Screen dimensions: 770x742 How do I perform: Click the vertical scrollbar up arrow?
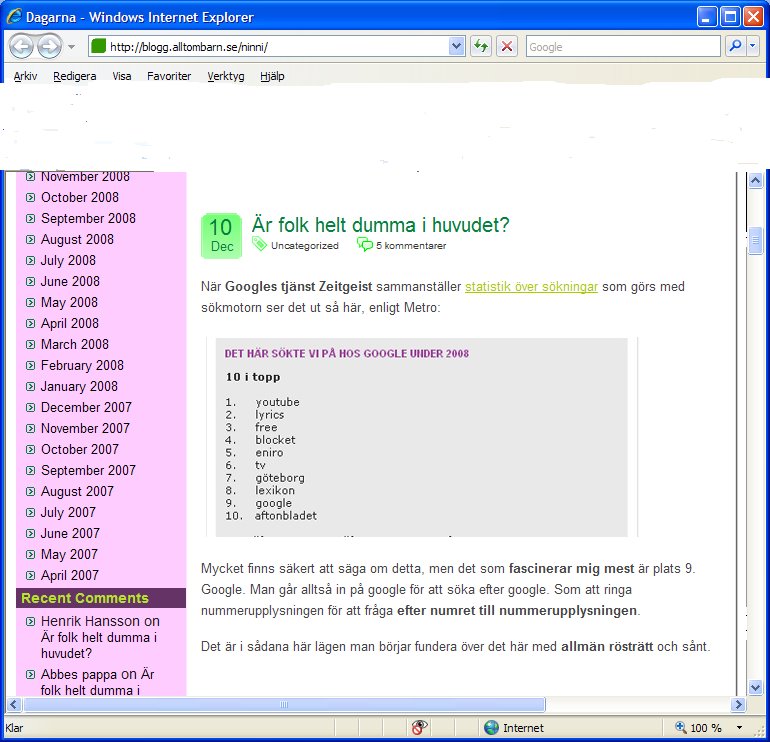click(755, 181)
